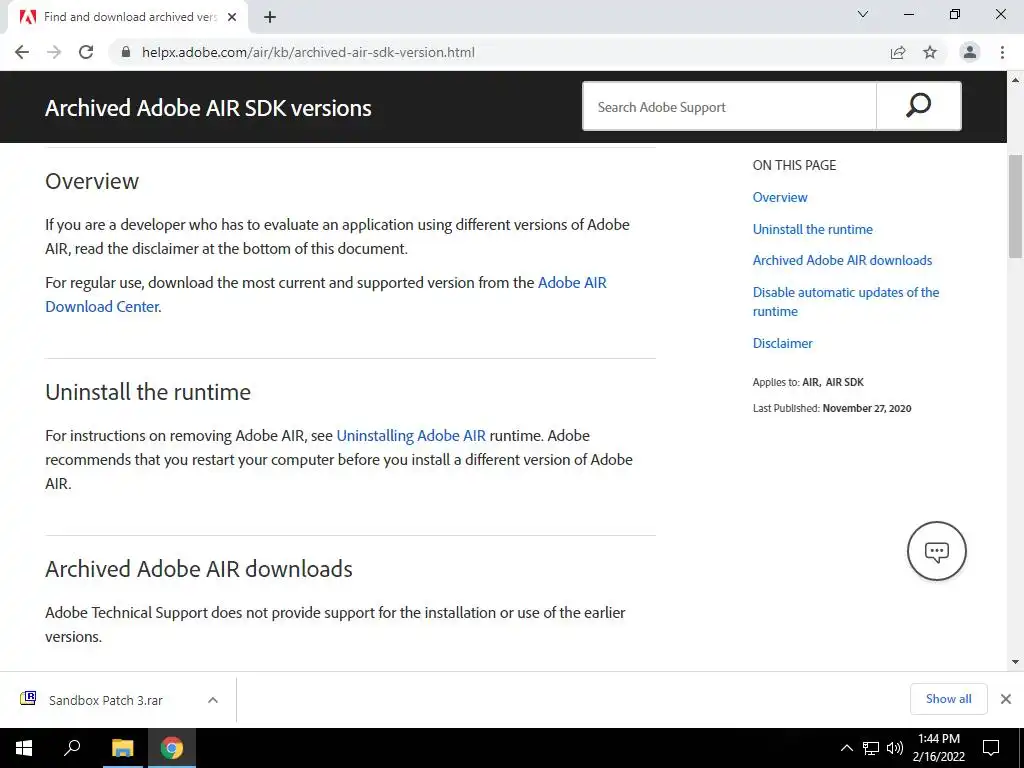Open the notification center icon

pos(991,748)
